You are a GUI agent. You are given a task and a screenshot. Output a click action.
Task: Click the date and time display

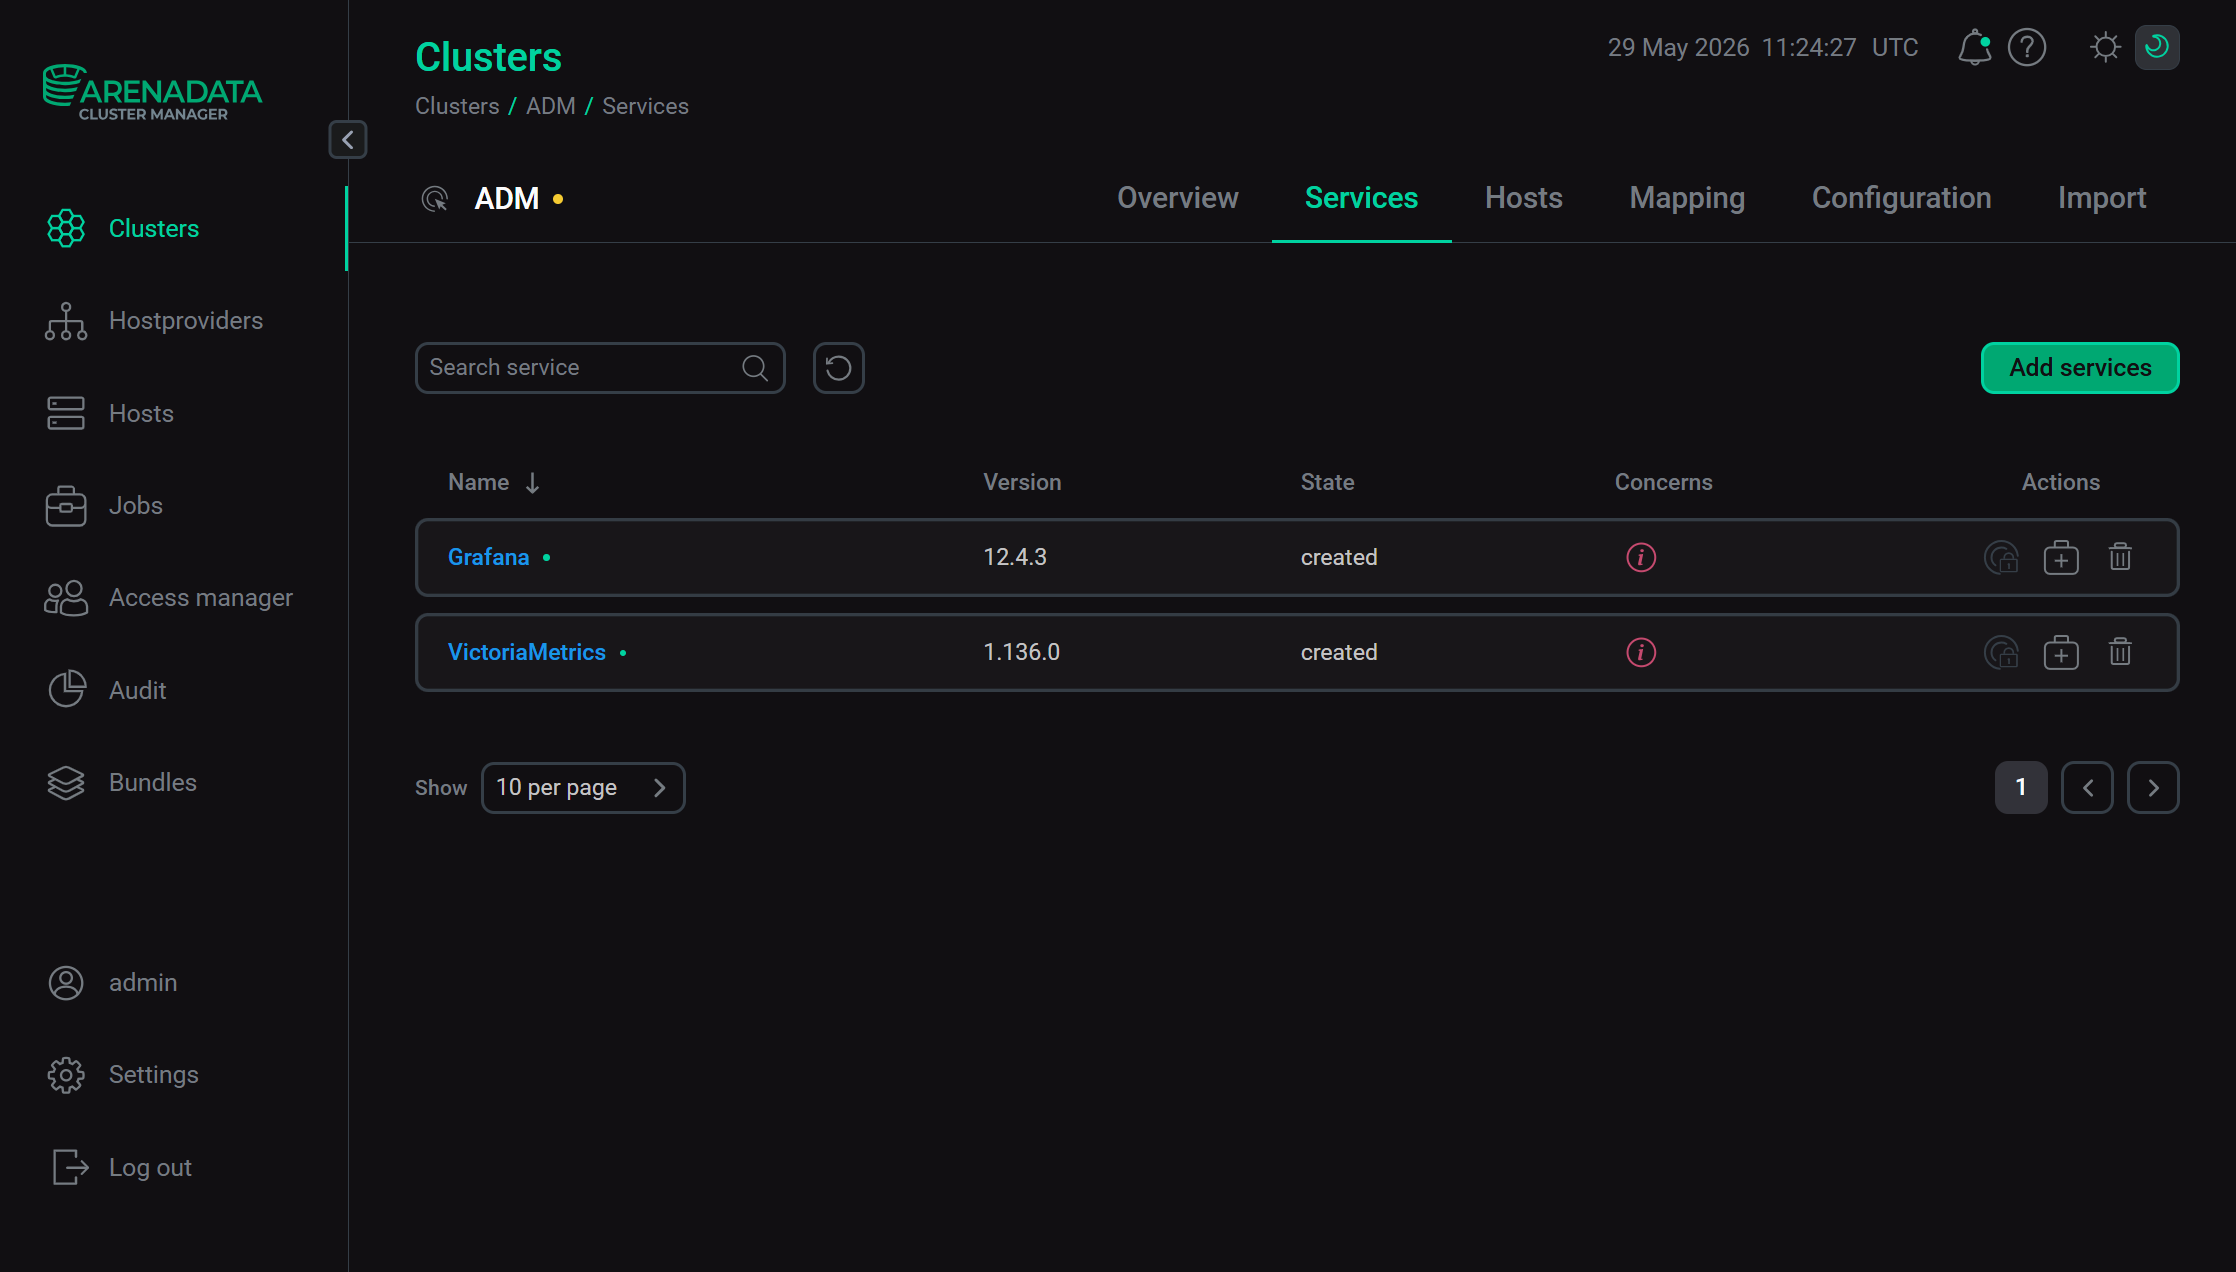(x=1762, y=47)
